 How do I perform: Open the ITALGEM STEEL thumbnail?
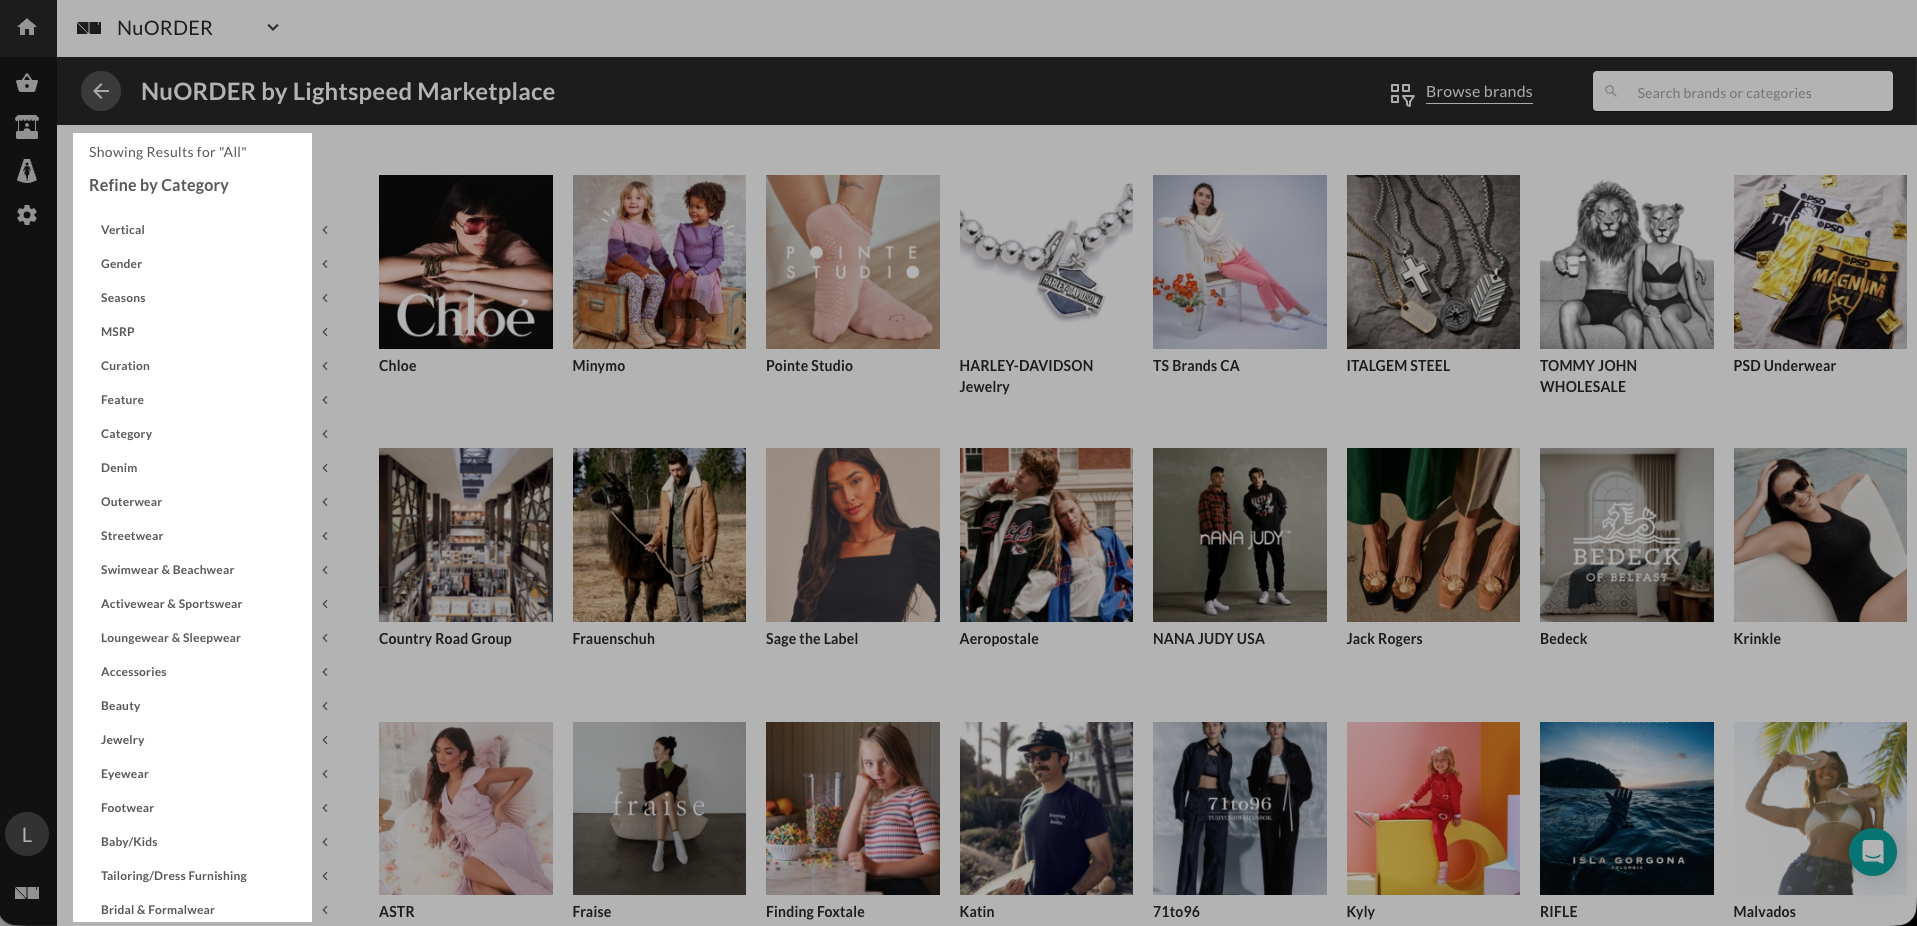tap(1433, 262)
